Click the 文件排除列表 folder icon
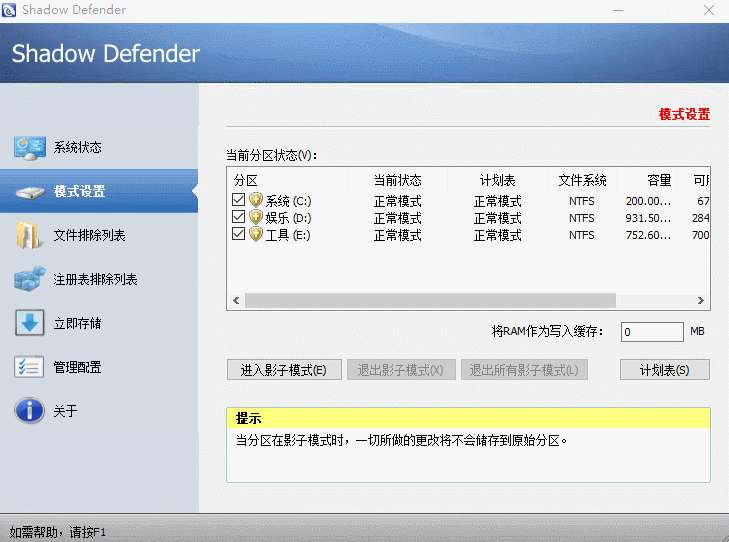The image size is (729, 542). [28, 235]
